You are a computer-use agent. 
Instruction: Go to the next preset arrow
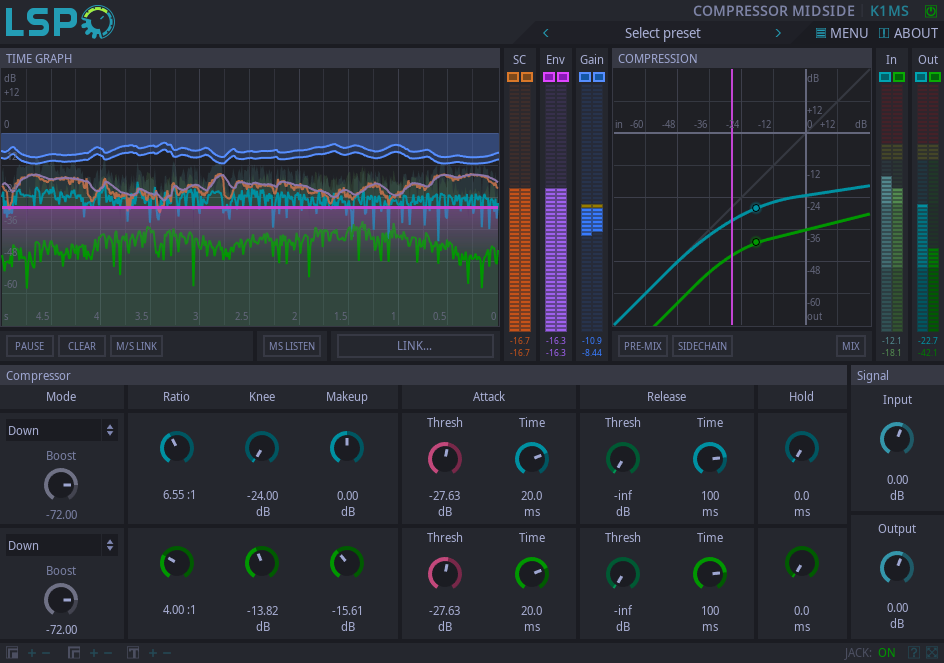[778, 33]
